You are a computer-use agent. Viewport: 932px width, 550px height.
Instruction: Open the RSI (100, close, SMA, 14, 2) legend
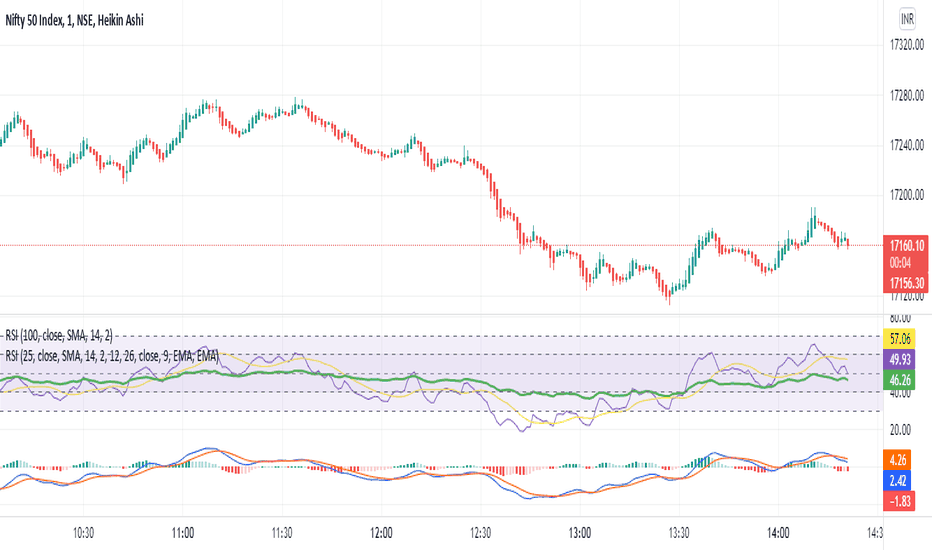pos(59,336)
